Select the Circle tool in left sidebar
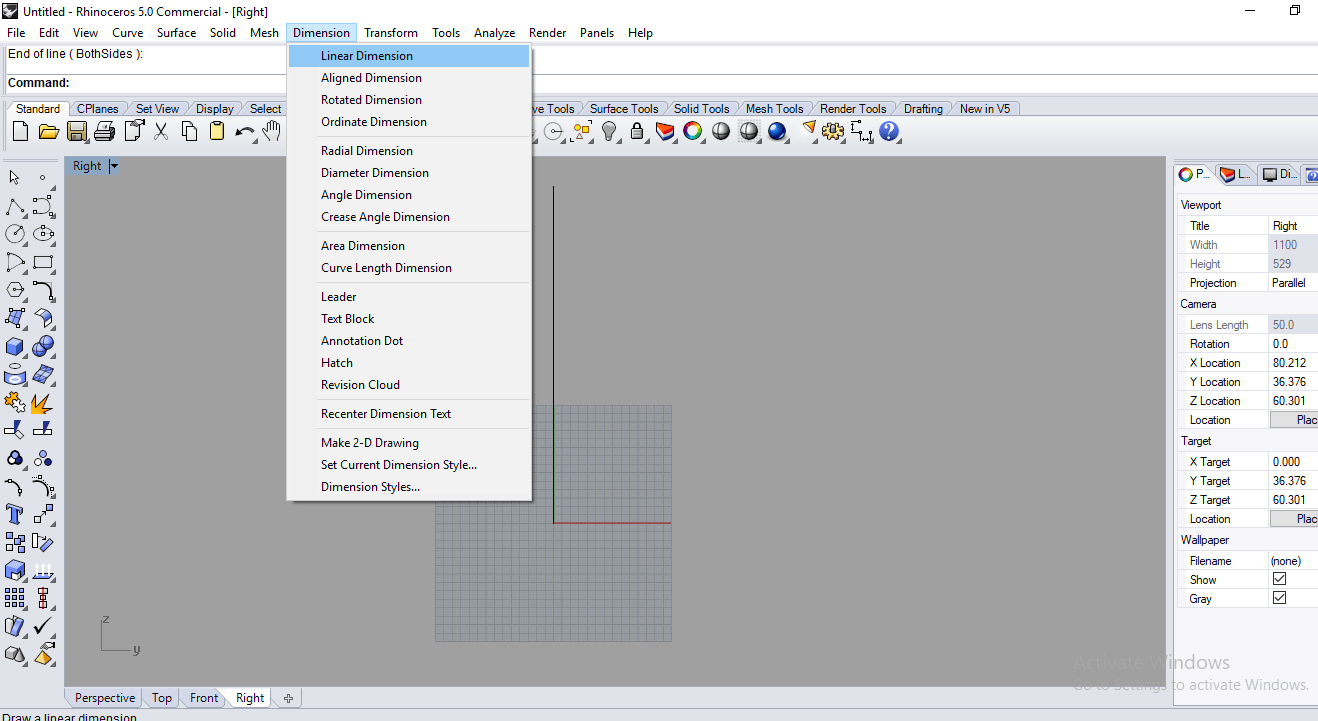 tap(15, 234)
